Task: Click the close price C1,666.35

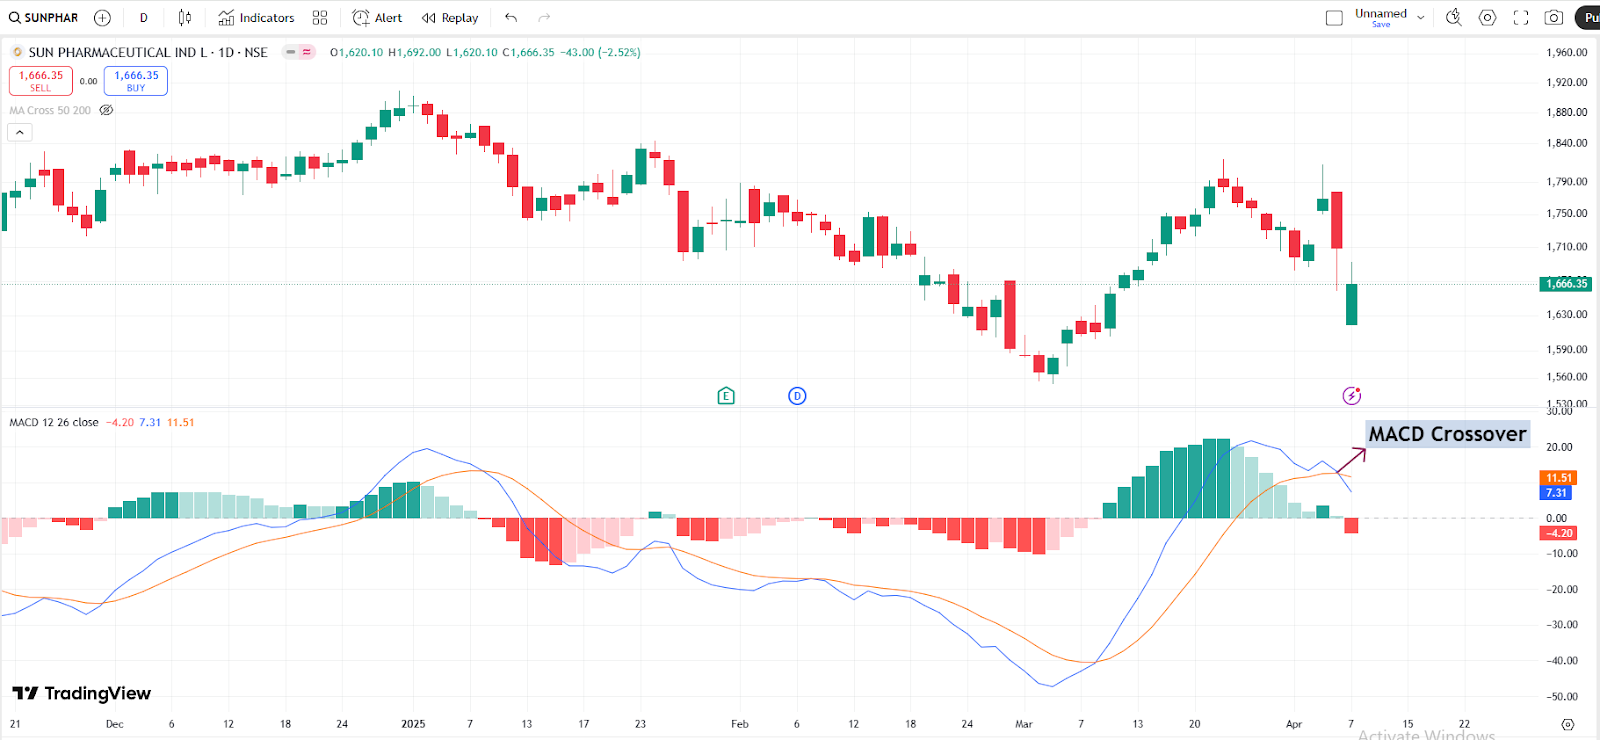Action: 529,52
